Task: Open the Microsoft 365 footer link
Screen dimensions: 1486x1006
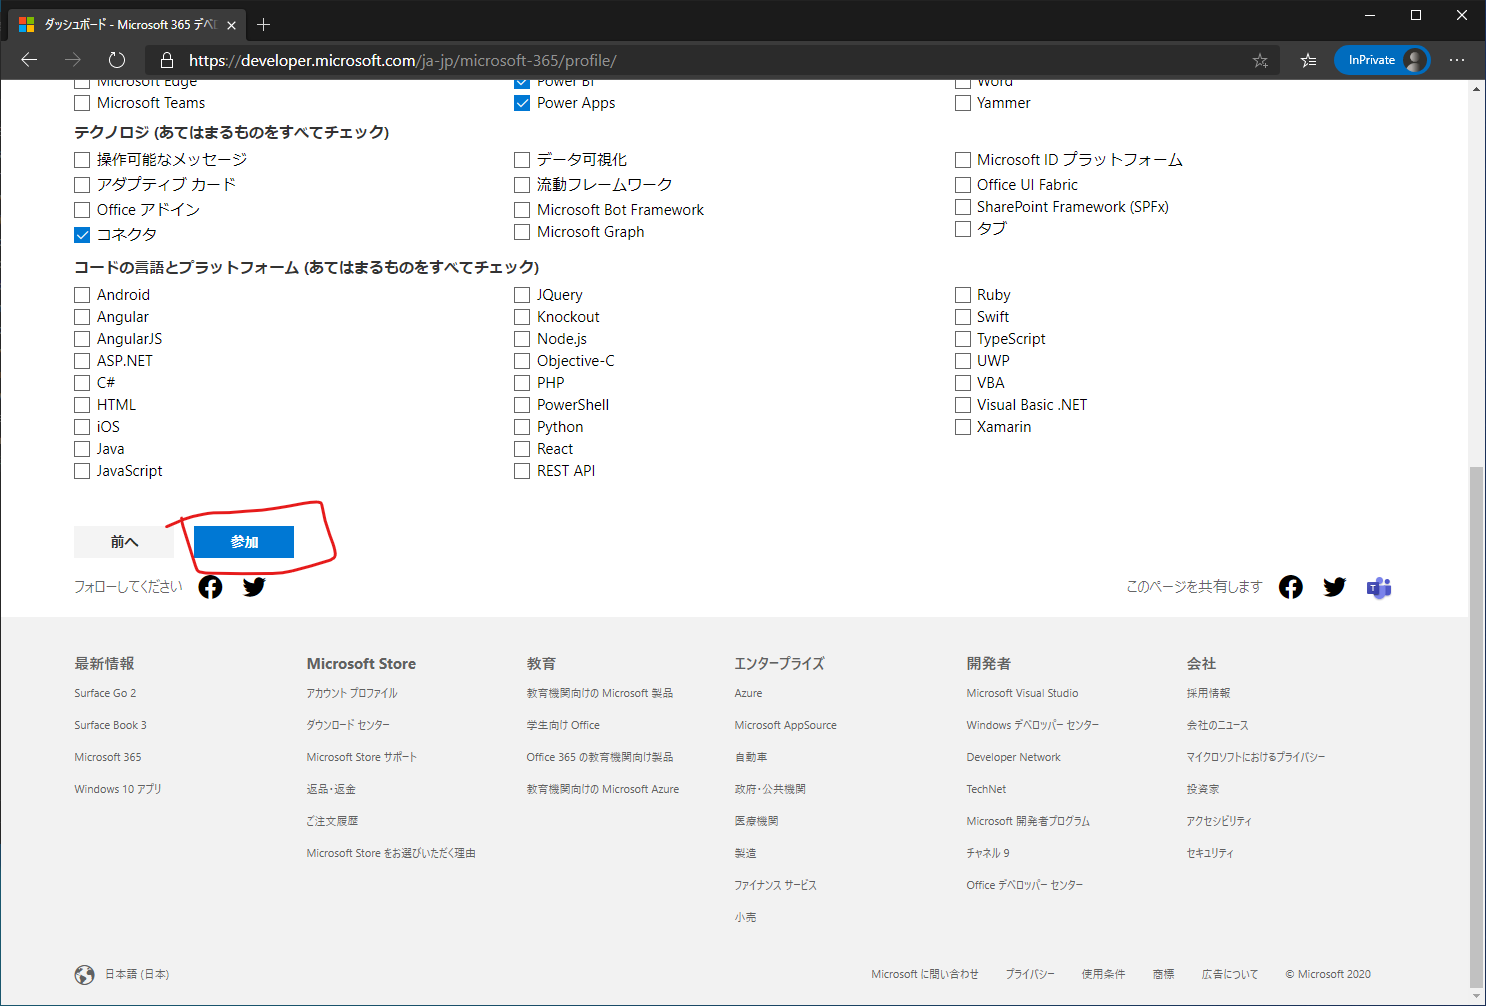Action: pyautogui.click(x=108, y=757)
